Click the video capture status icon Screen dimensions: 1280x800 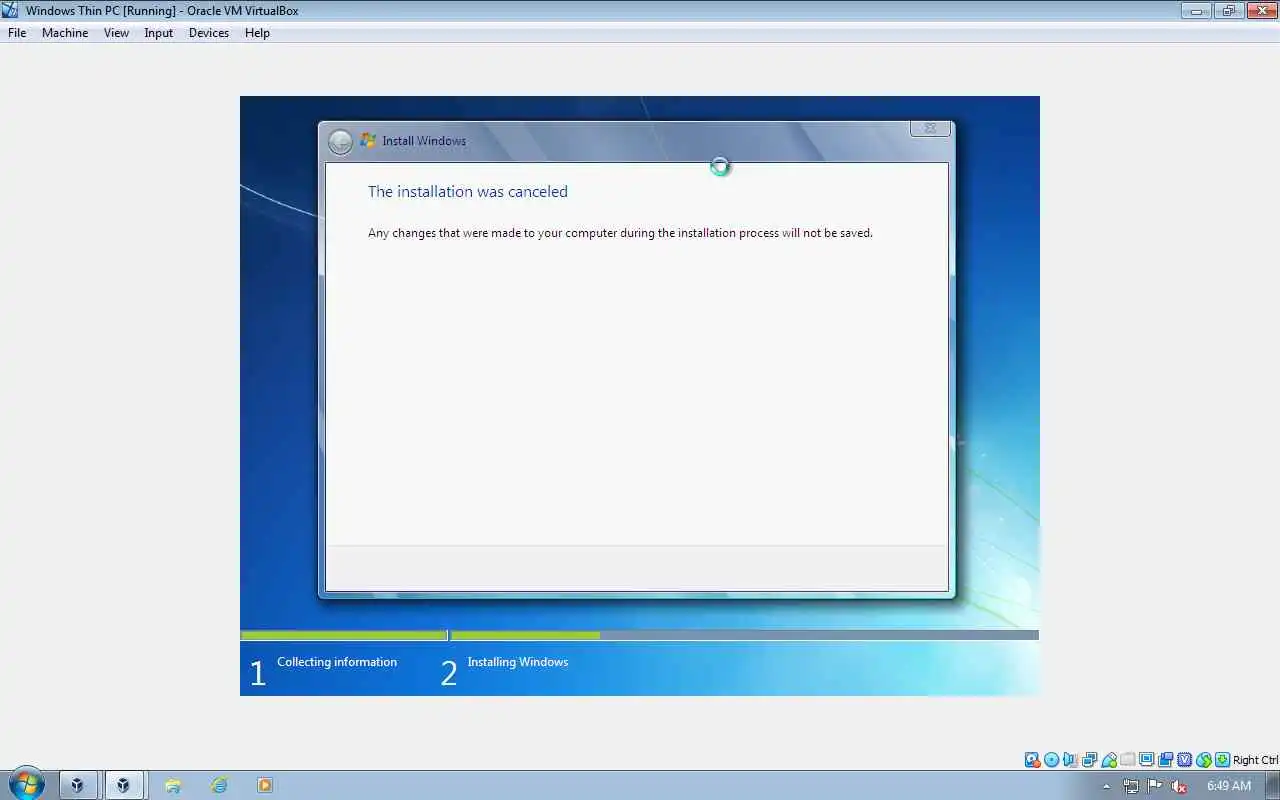[1165, 760]
